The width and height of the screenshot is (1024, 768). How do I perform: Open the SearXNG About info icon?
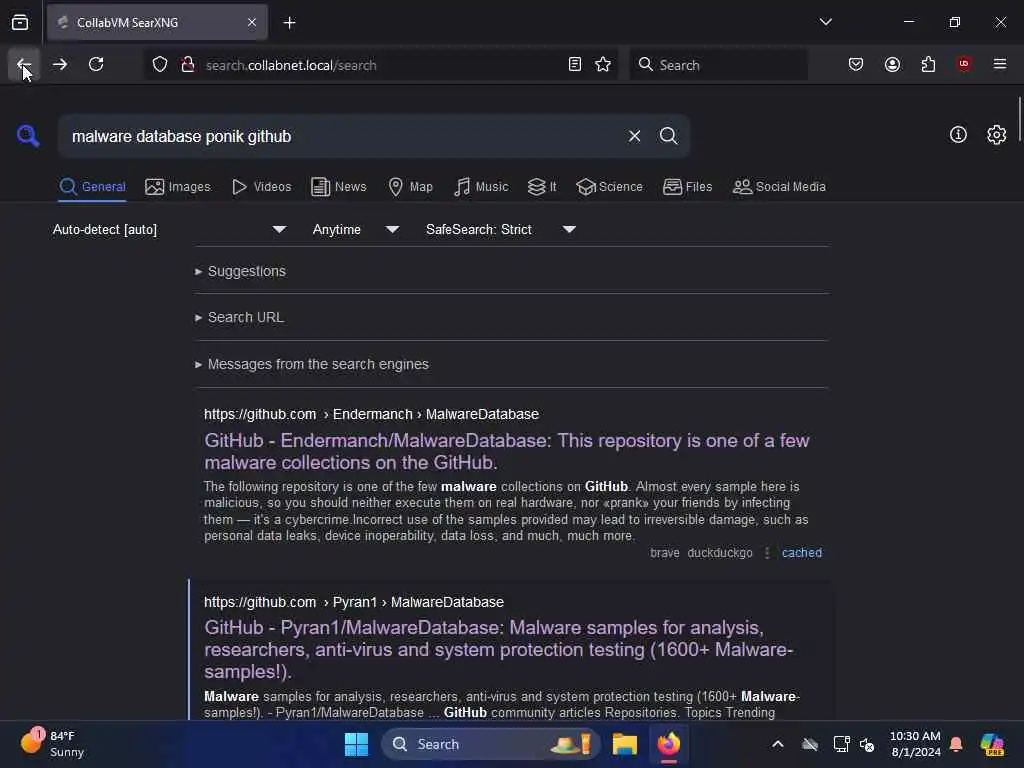[x=958, y=135]
